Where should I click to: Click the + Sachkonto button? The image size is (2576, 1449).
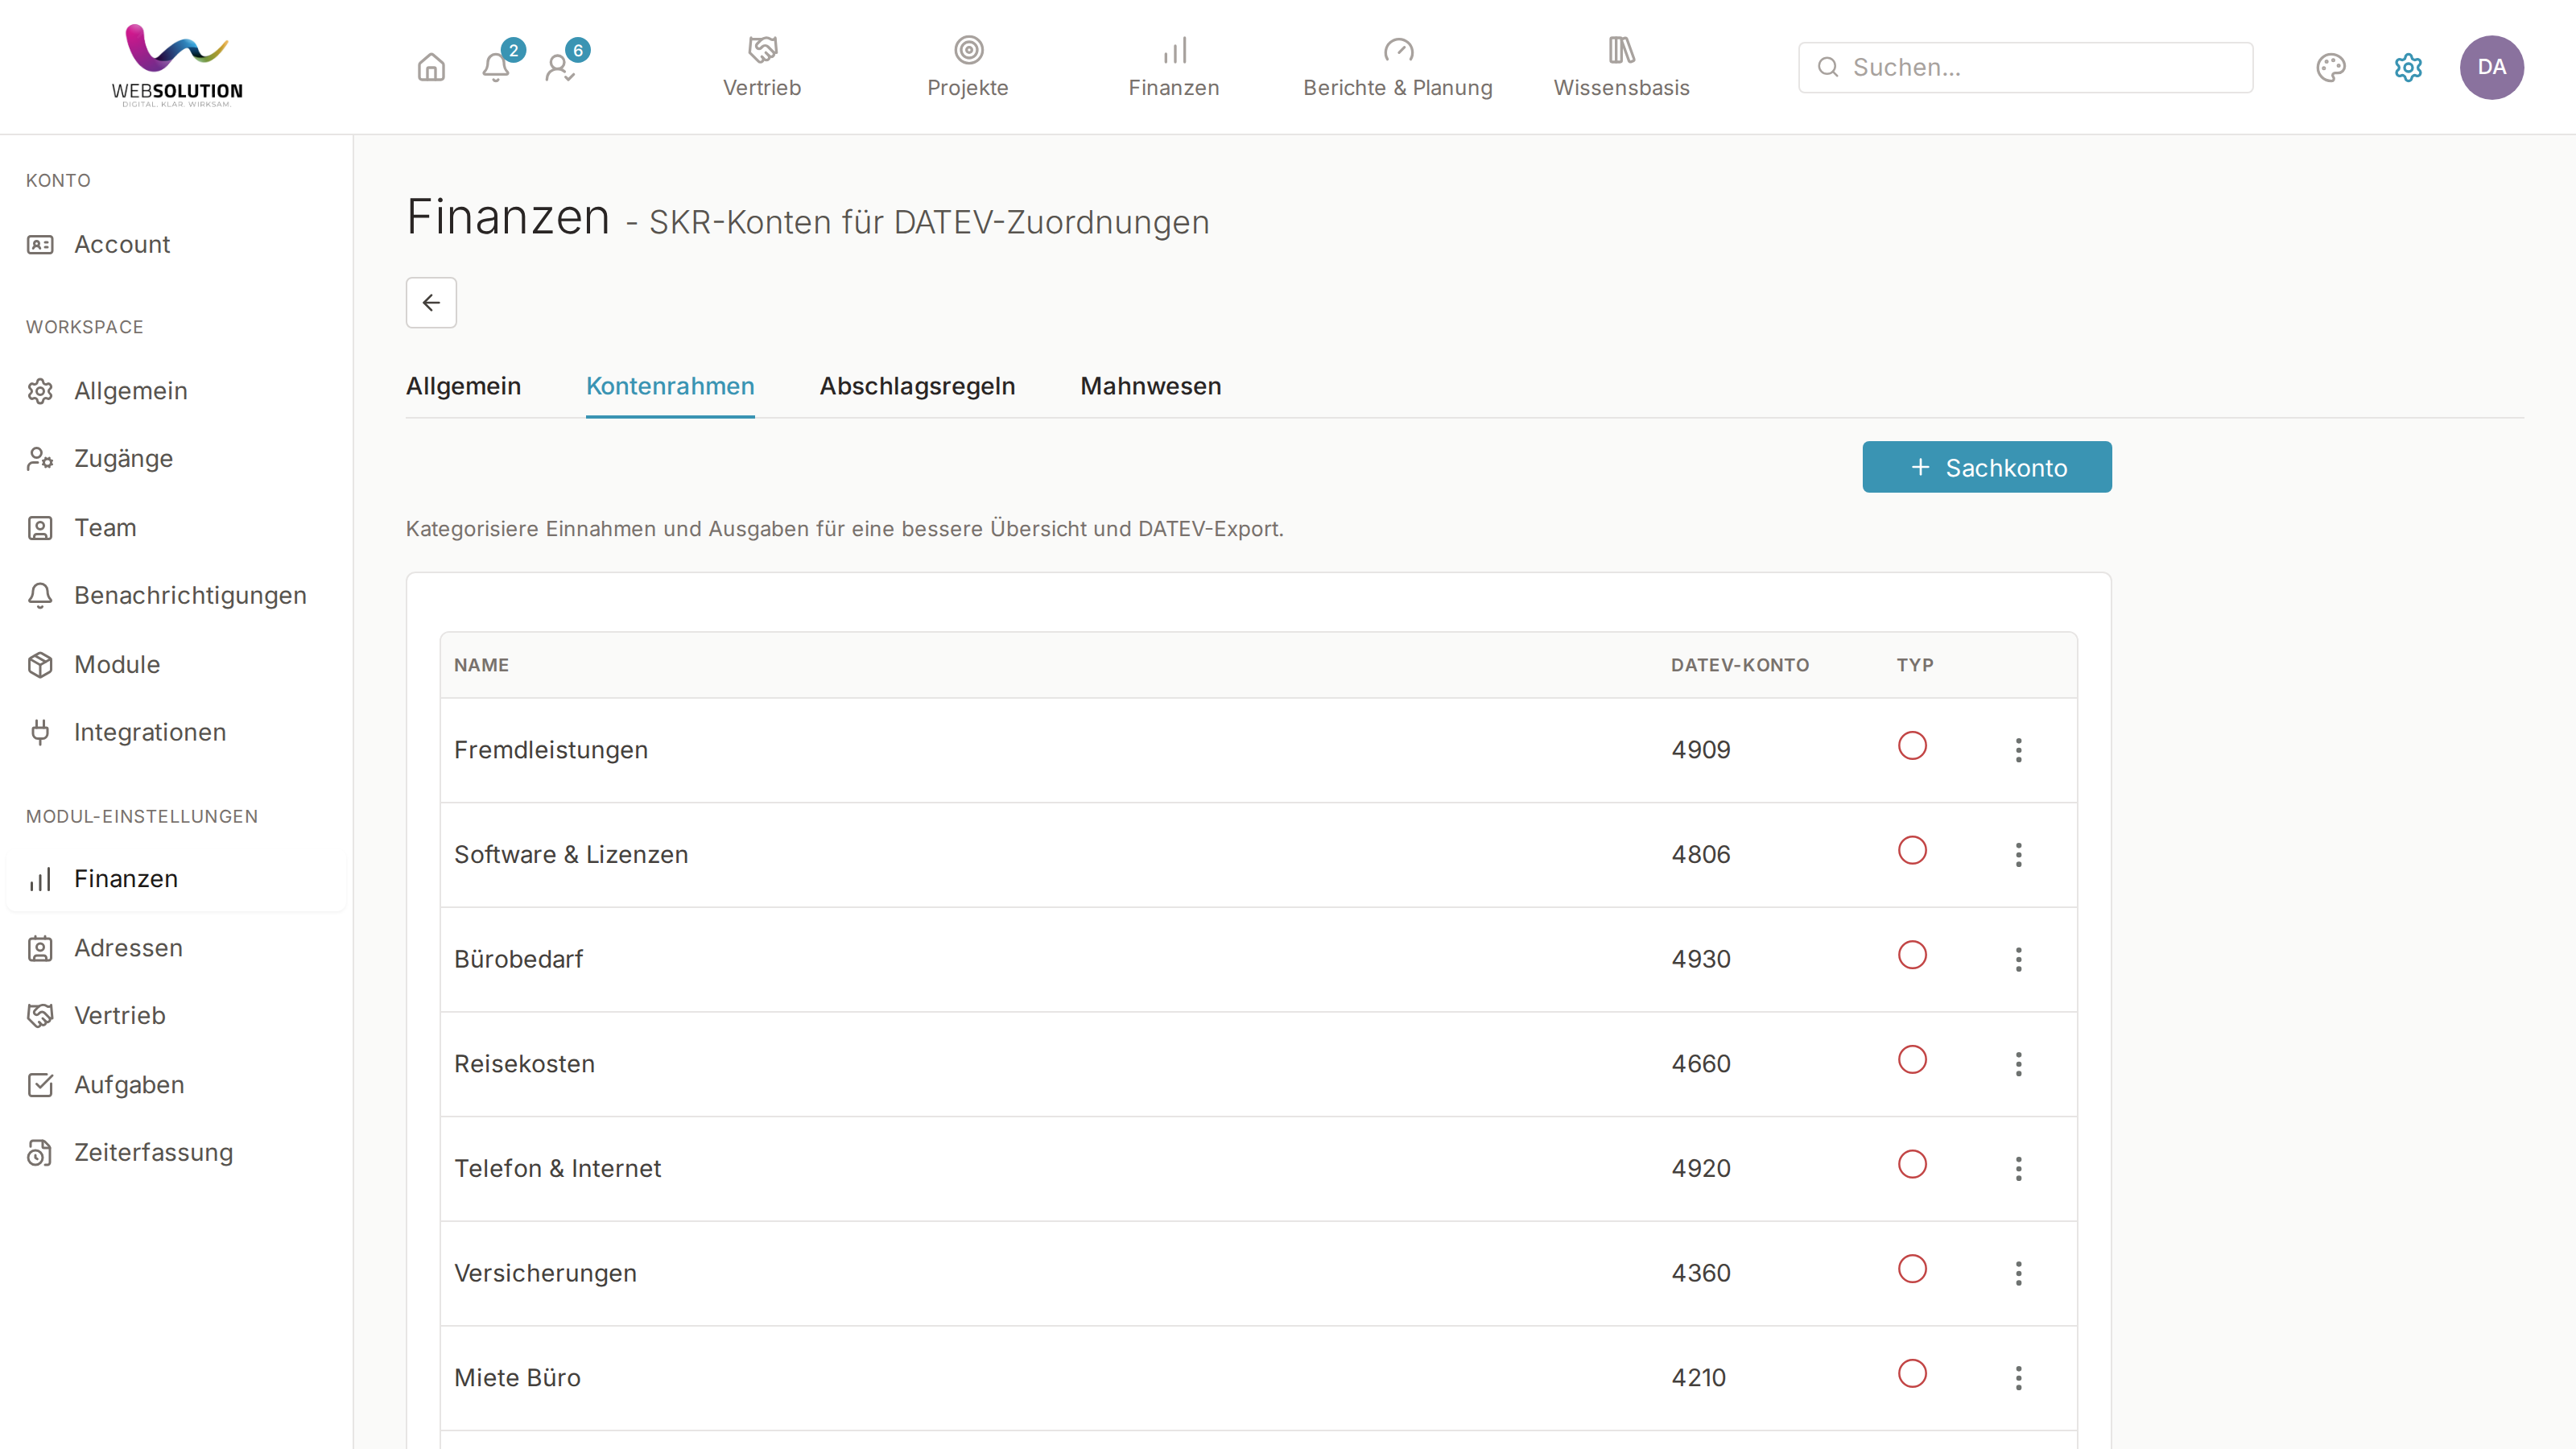1986,467
